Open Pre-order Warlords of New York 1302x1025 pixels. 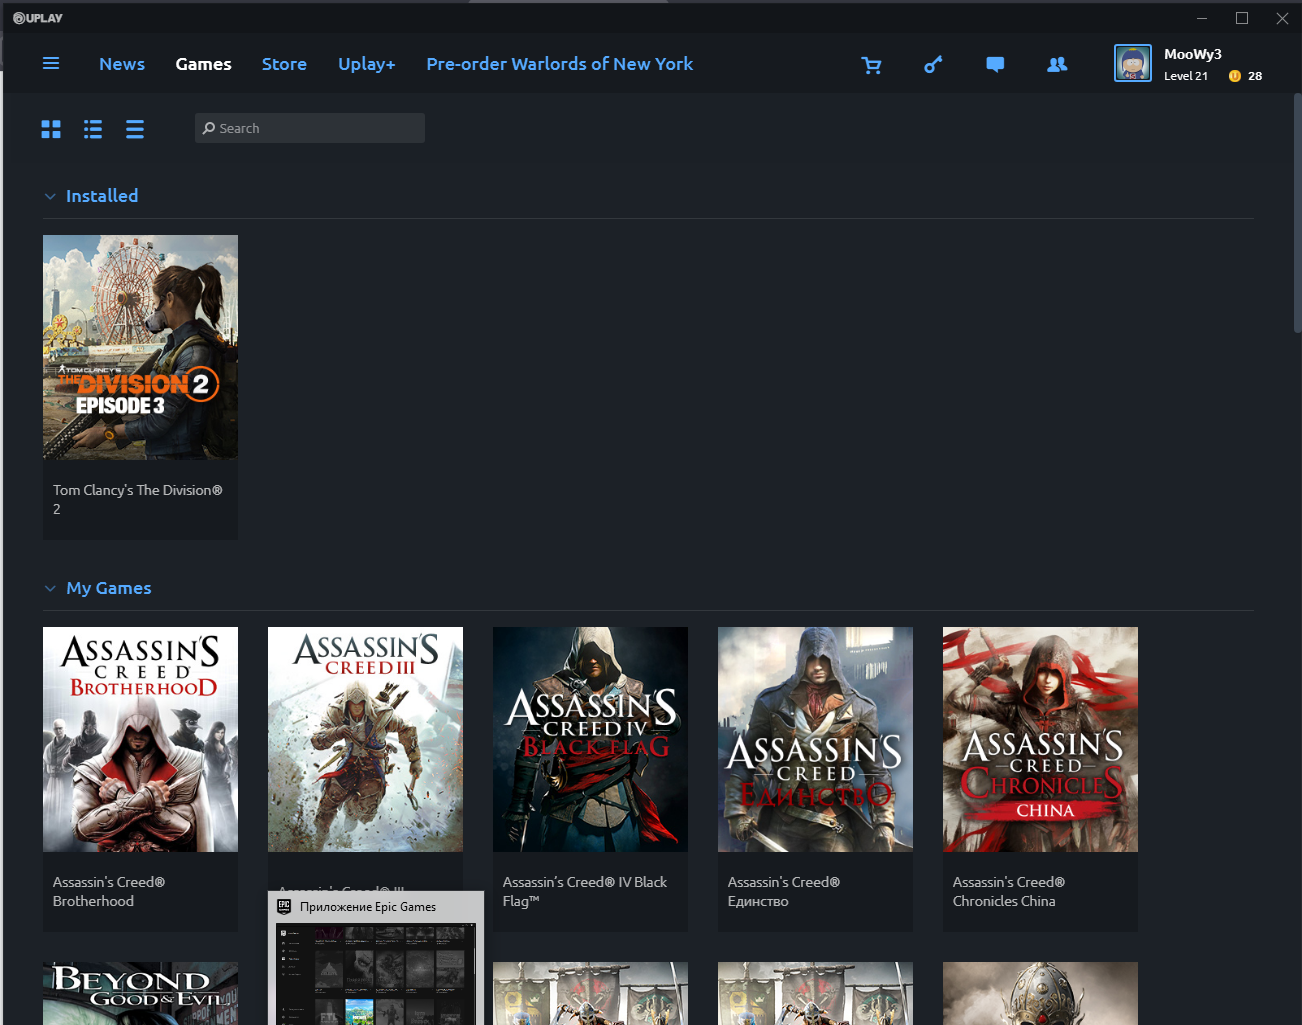point(560,64)
